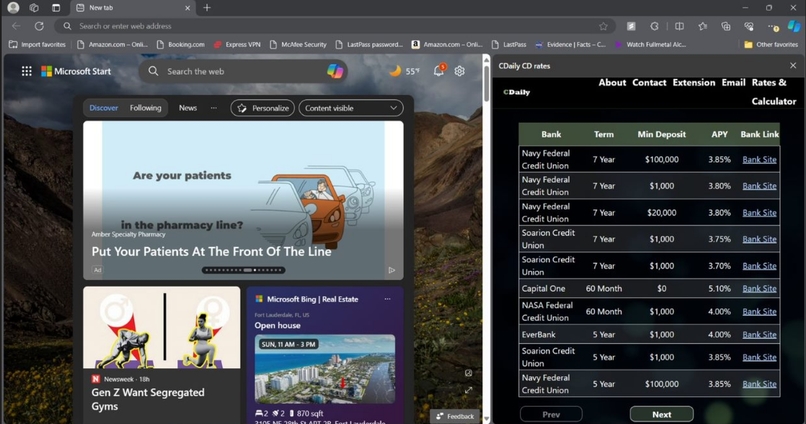Screen dimensions: 806x424
Task: Select the 5.10% APY cell
Action: point(719,289)
